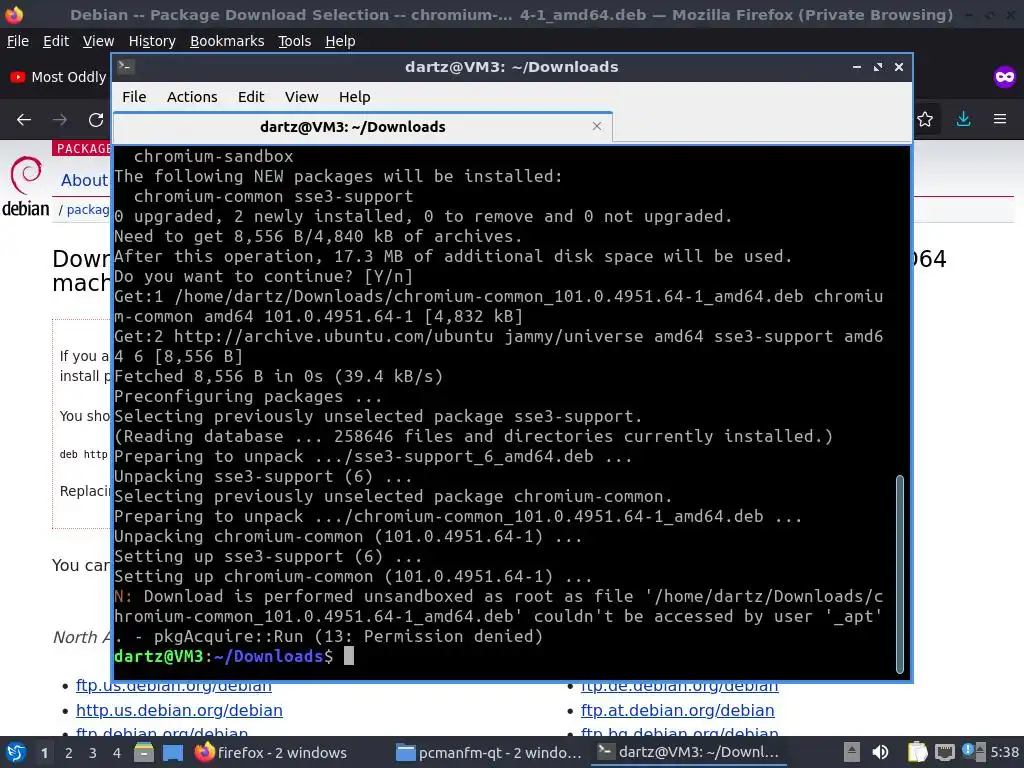Click Firefox back arrow button
The width and height of the screenshot is (1024, 768).
coord(24,120)
